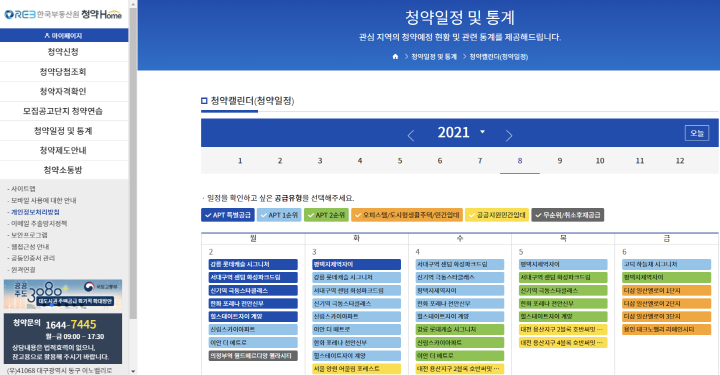Click the 공동인증서 관리 link

[x=33, y=258]
